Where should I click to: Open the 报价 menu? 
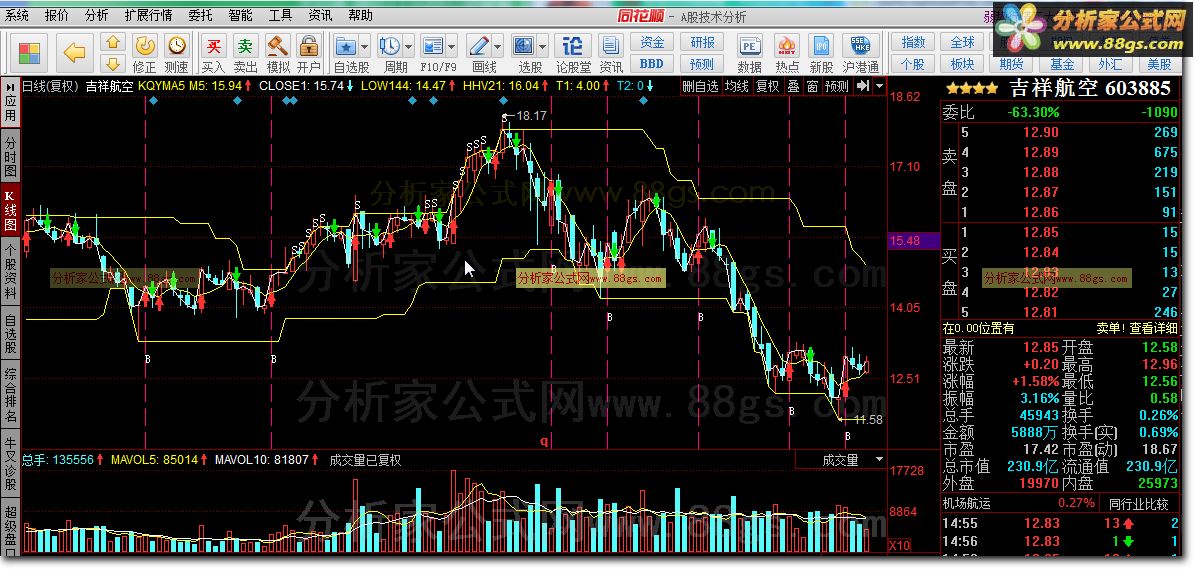[56, 15]
